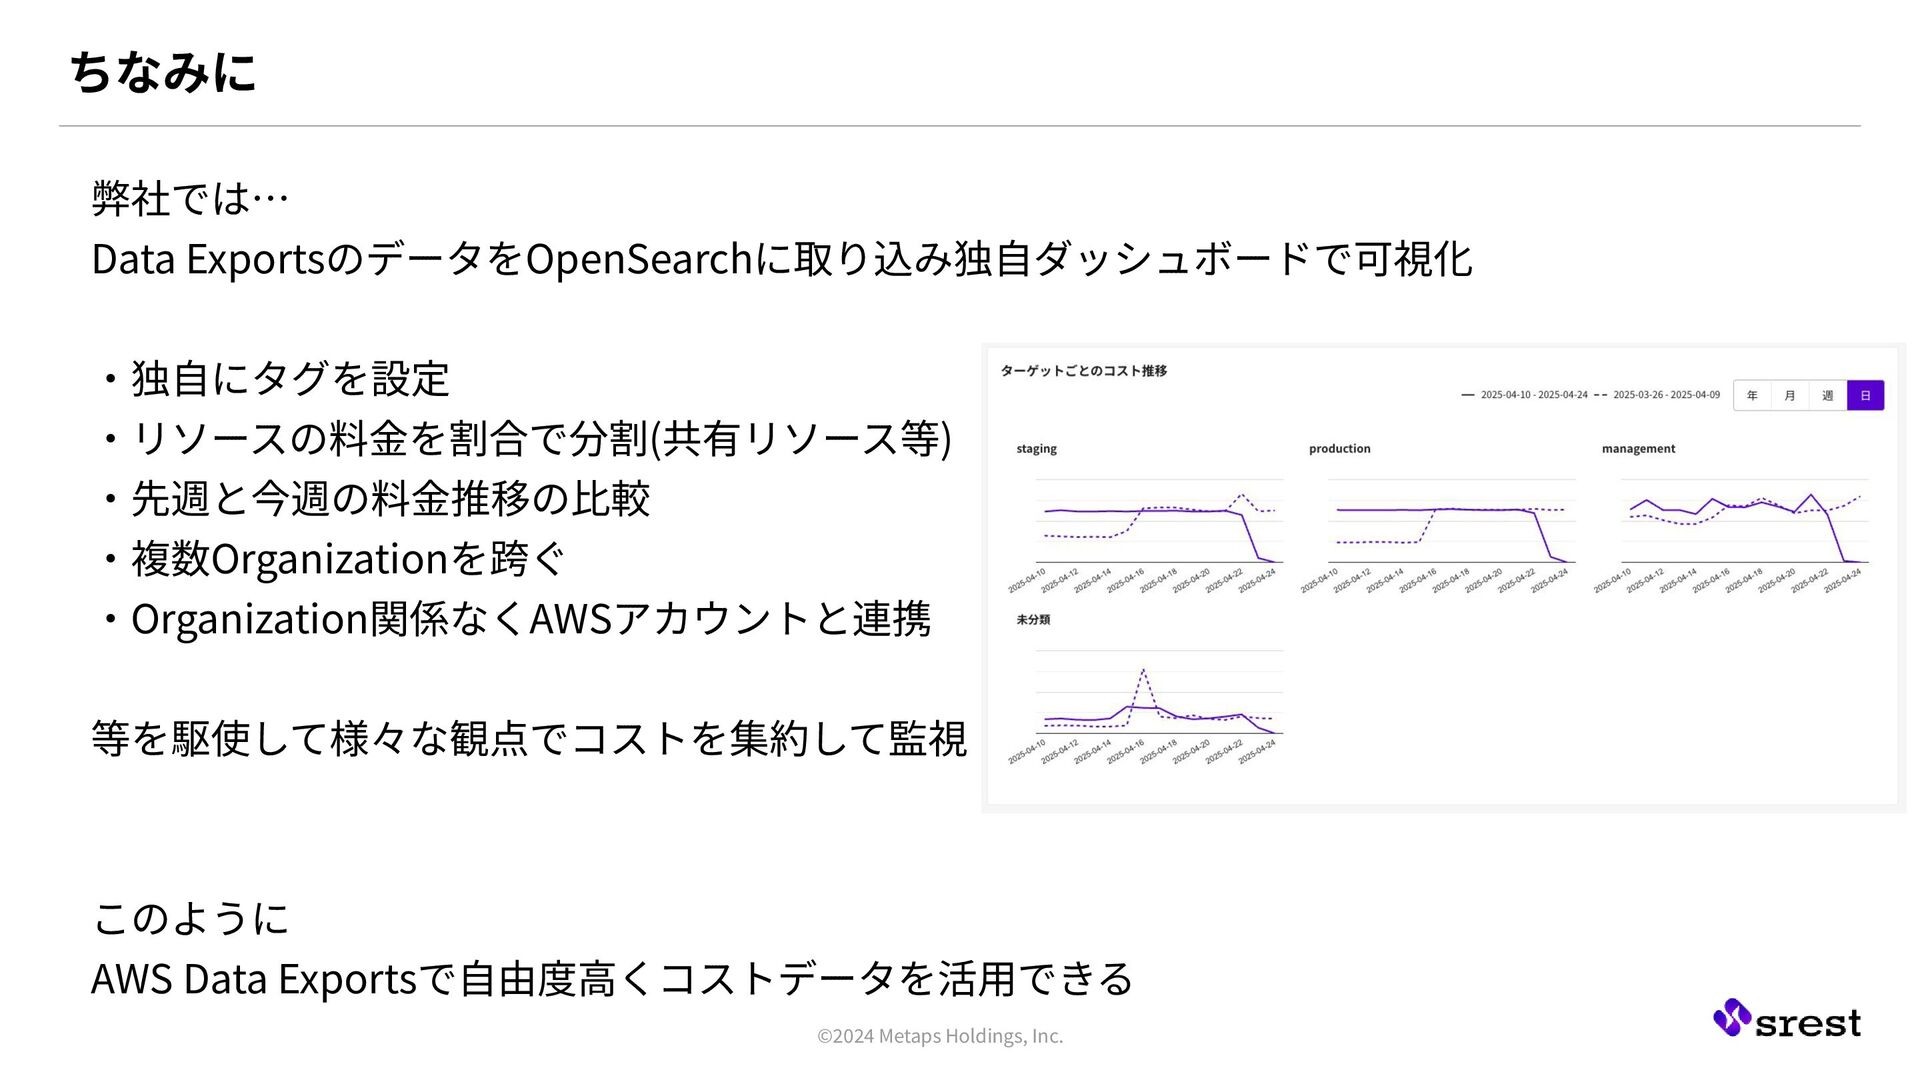Select the 年 (year) granularity button
This screenshot has width=1920, height=1080.
(1752, 396)
